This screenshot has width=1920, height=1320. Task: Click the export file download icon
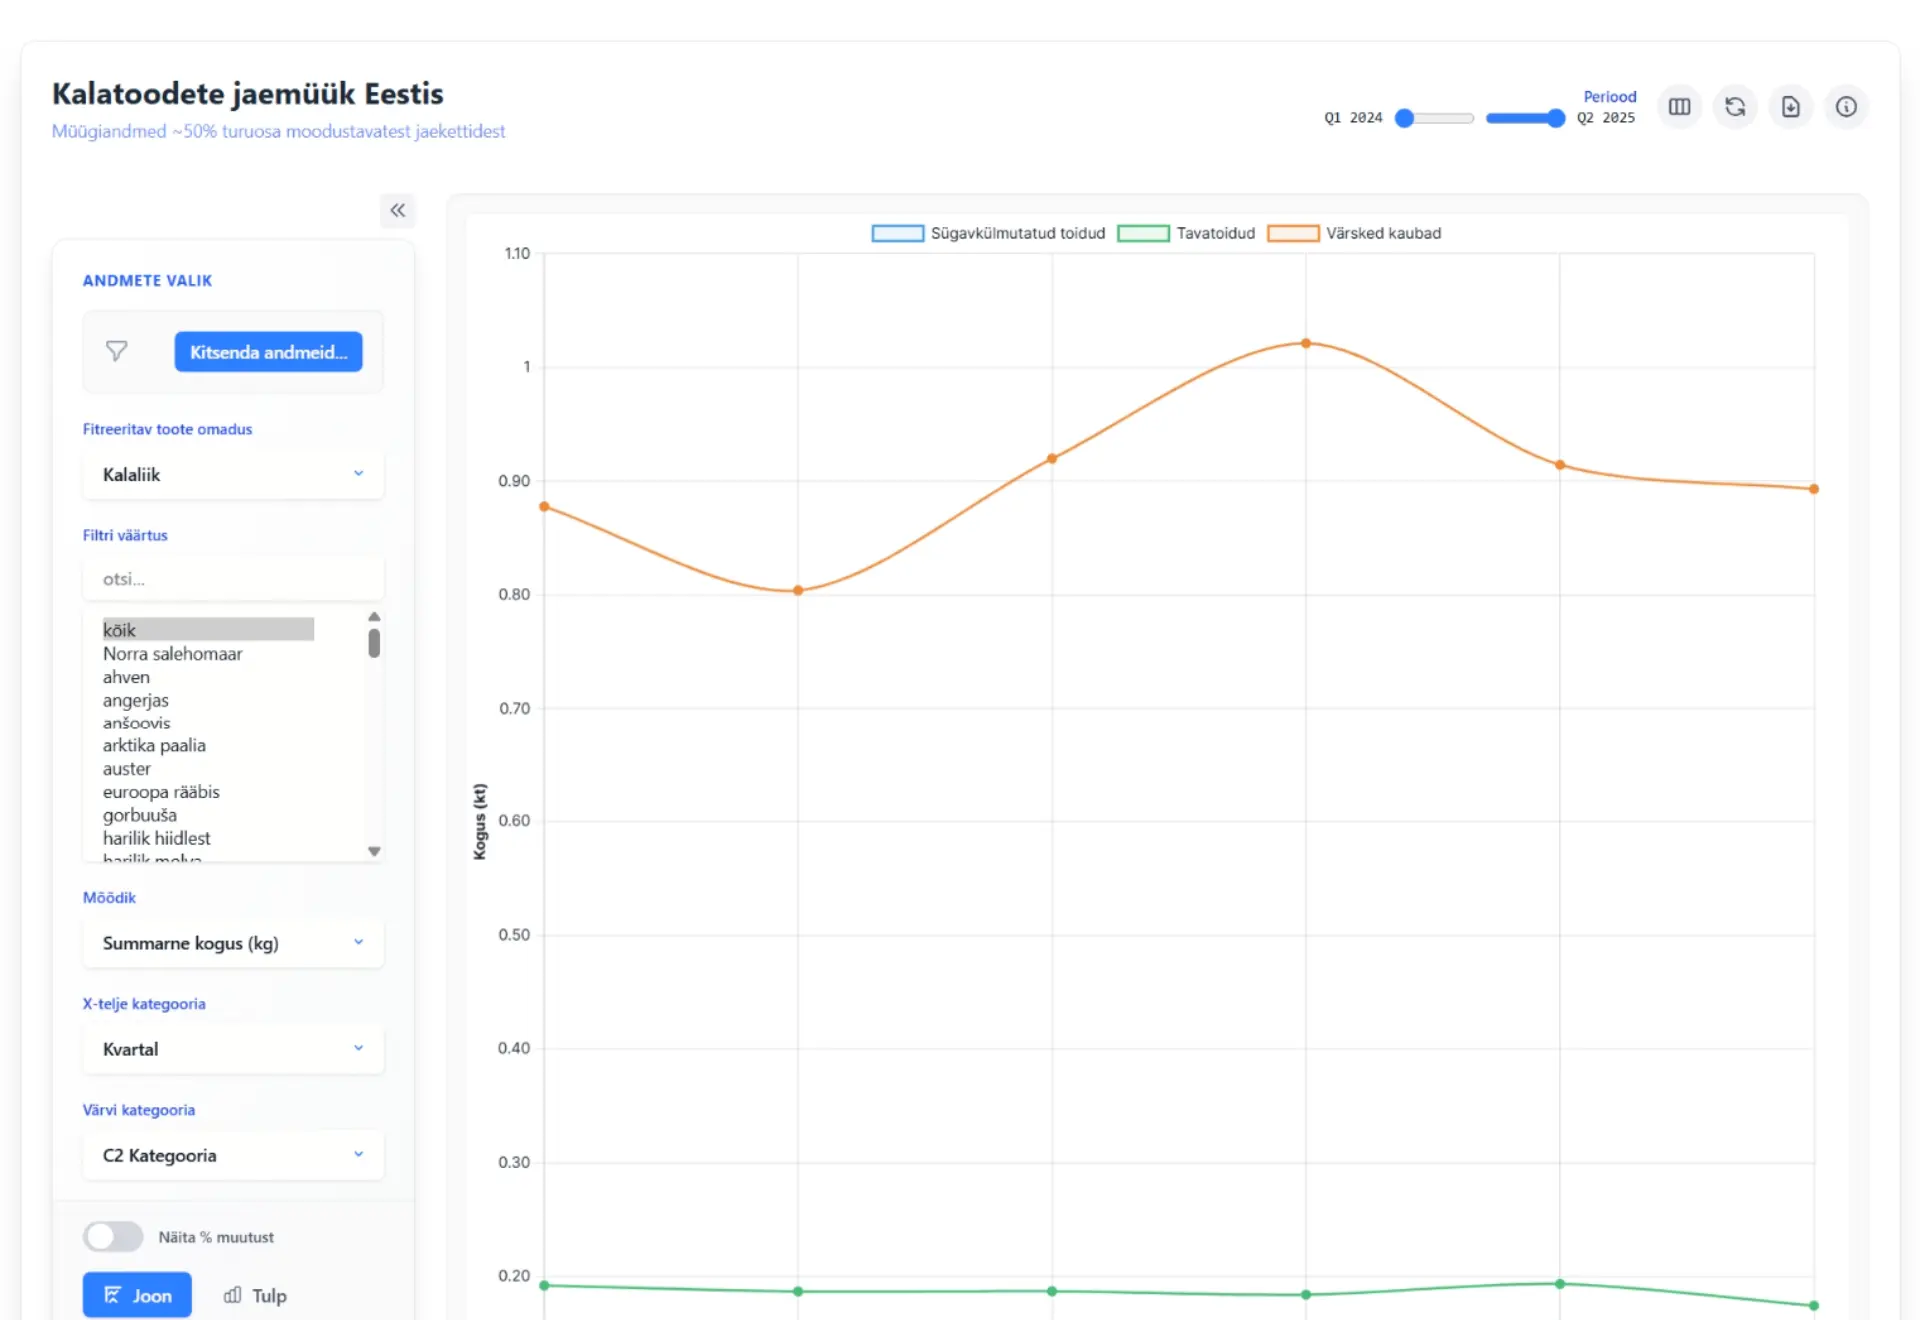tap(1790, 107)
